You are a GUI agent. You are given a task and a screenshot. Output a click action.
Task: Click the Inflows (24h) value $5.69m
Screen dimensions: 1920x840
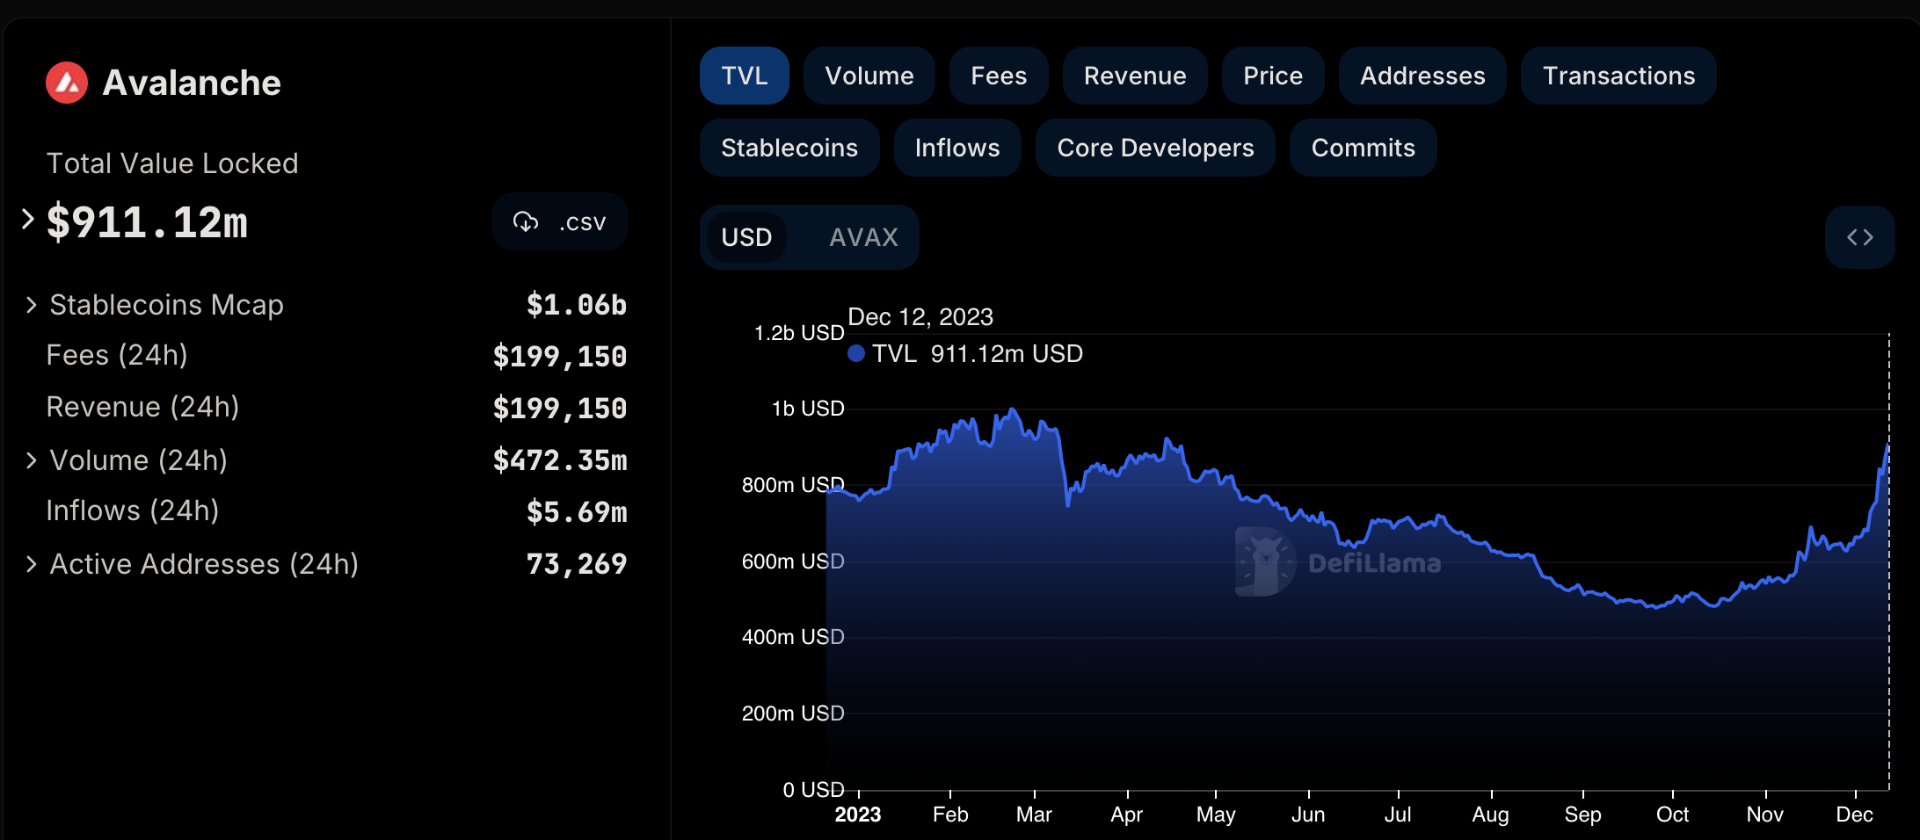click(x=576, y=512)
